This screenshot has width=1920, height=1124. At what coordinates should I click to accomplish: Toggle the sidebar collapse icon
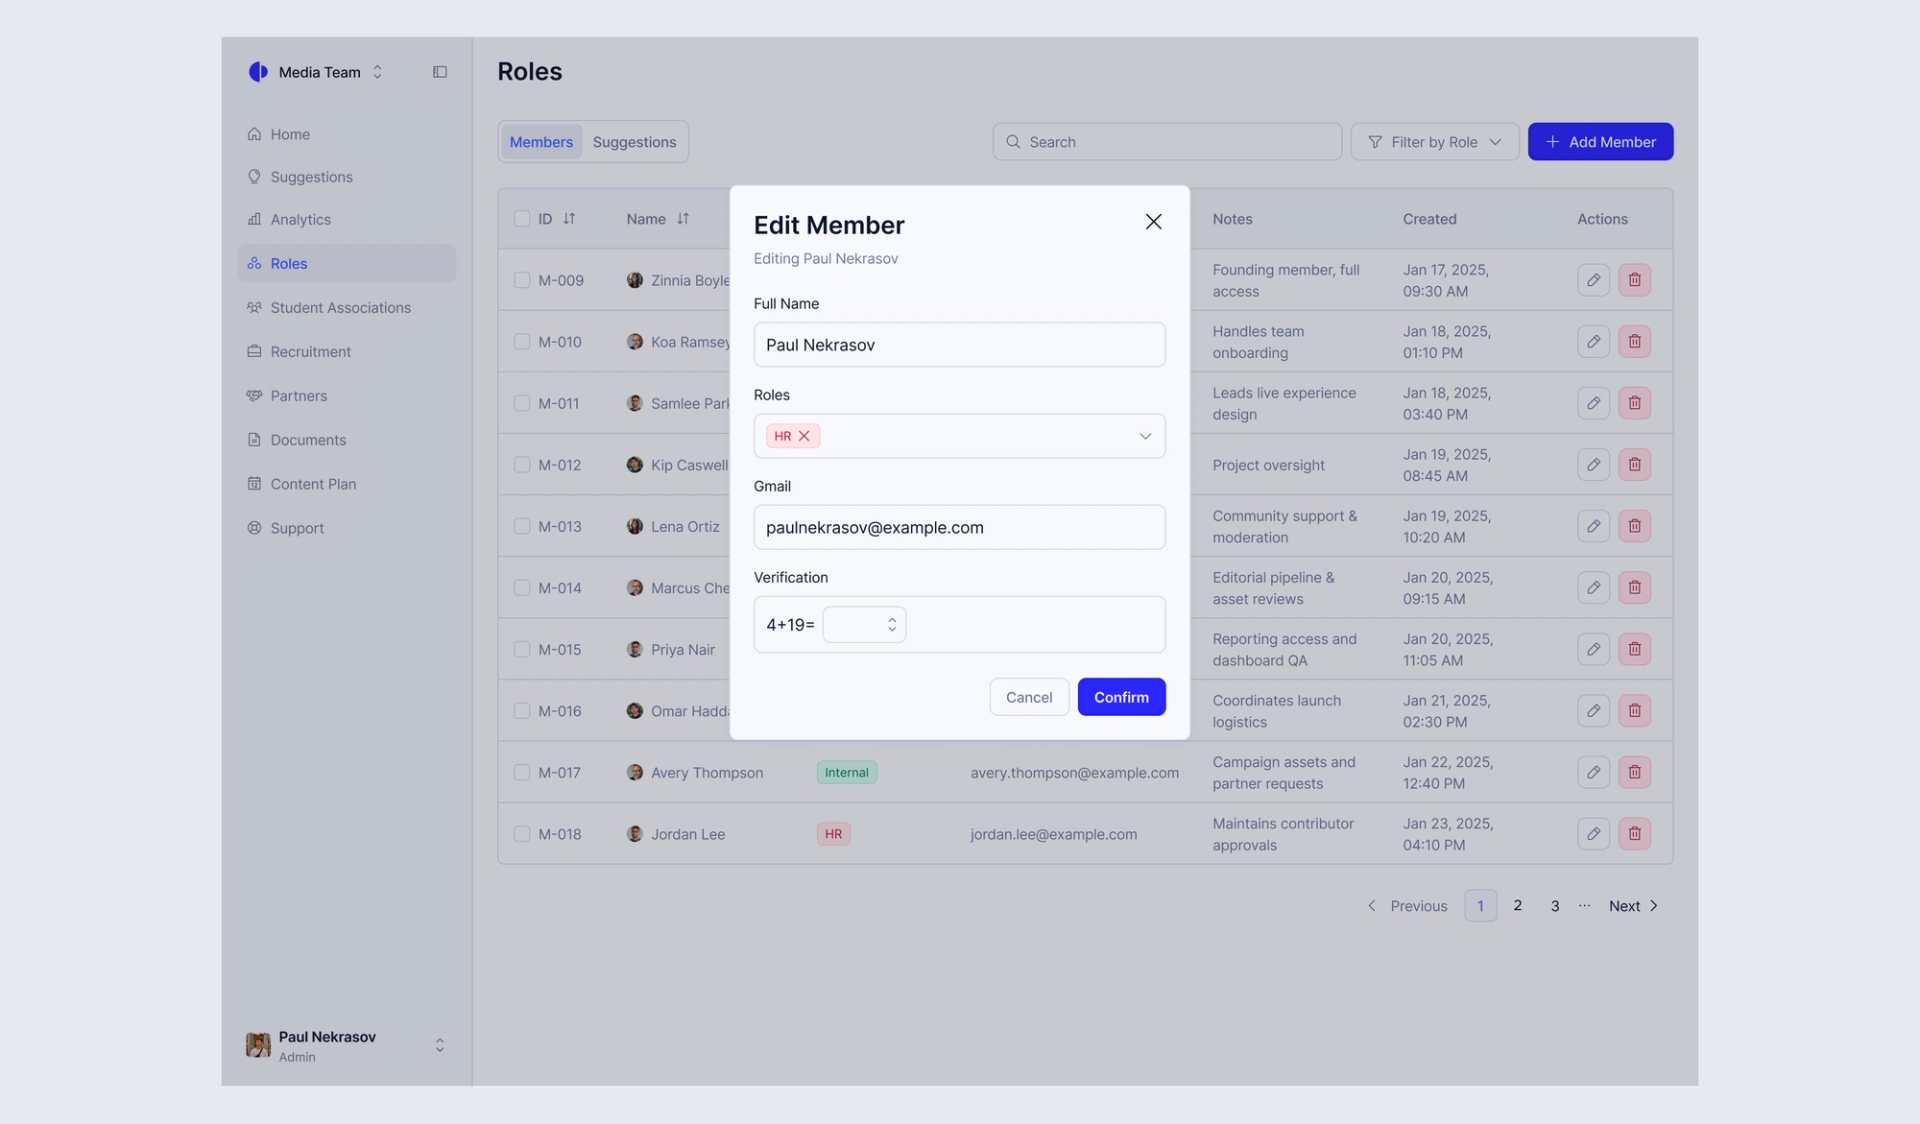[x=439, y=72]
